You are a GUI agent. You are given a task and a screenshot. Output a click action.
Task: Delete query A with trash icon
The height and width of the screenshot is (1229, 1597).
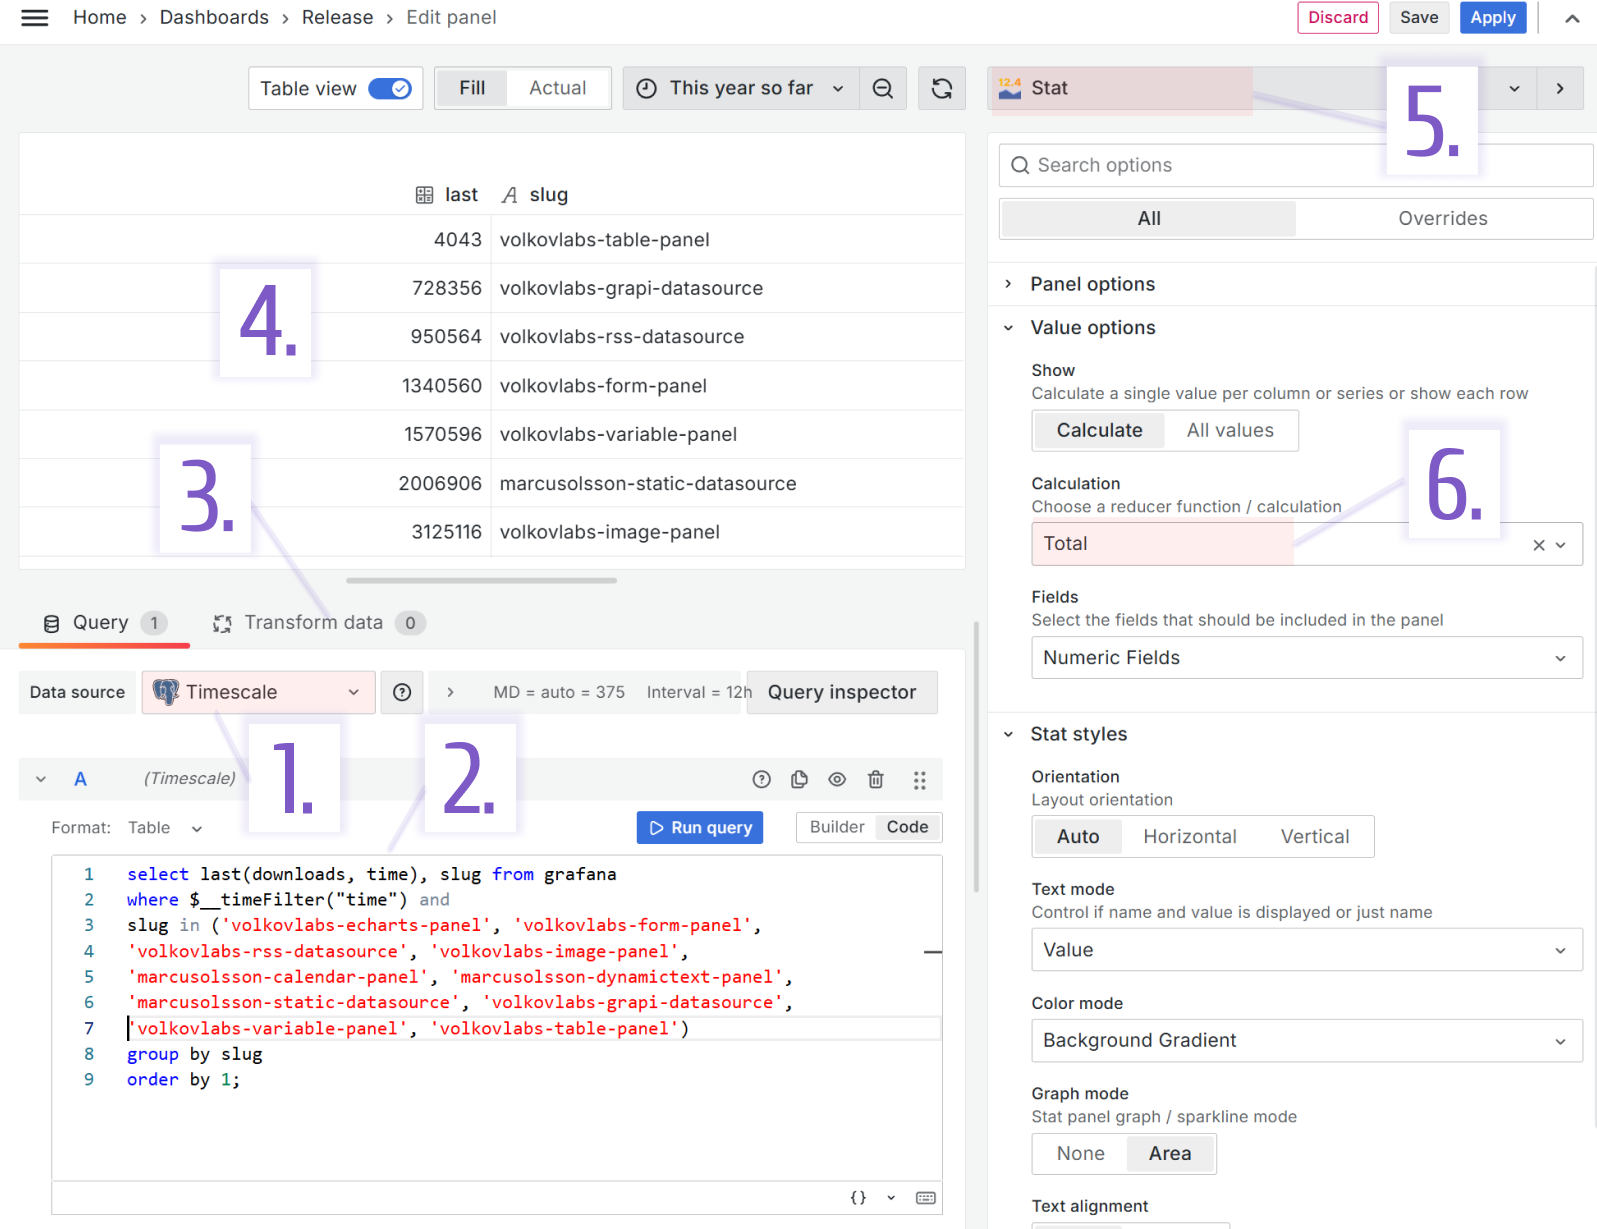(x=876, y=780)
